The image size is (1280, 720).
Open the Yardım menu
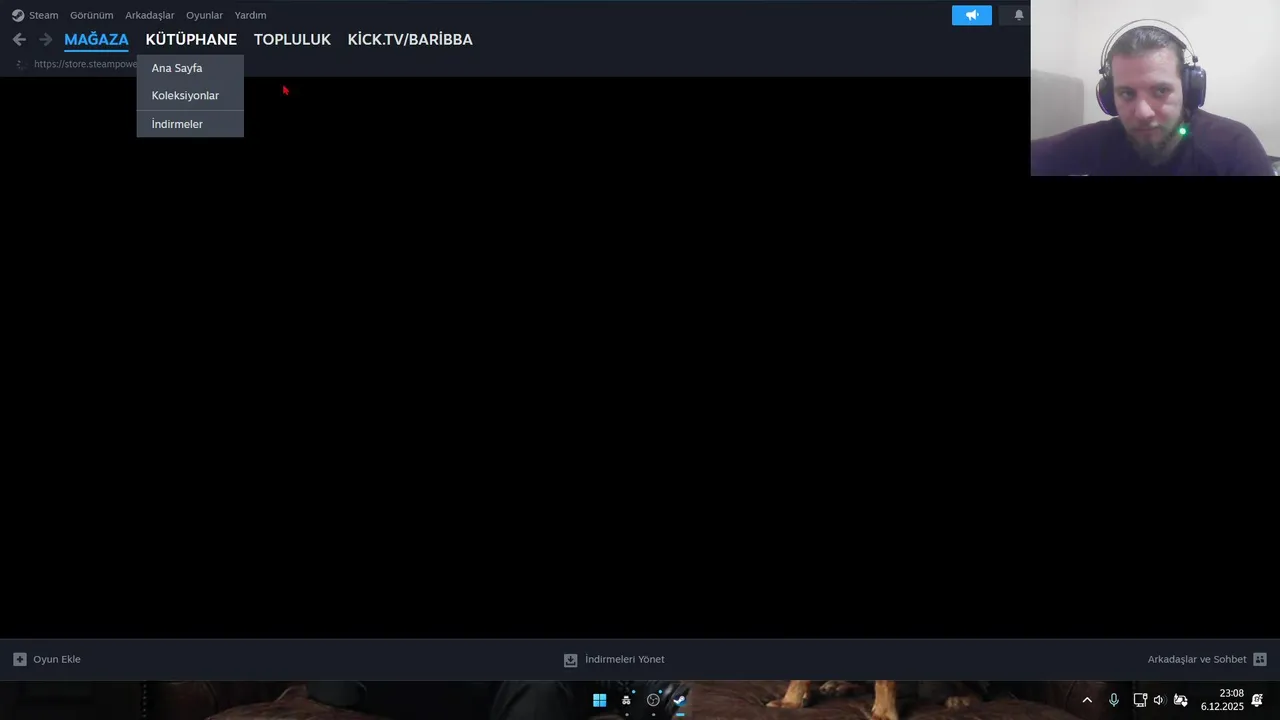click(x=250, y=15)
